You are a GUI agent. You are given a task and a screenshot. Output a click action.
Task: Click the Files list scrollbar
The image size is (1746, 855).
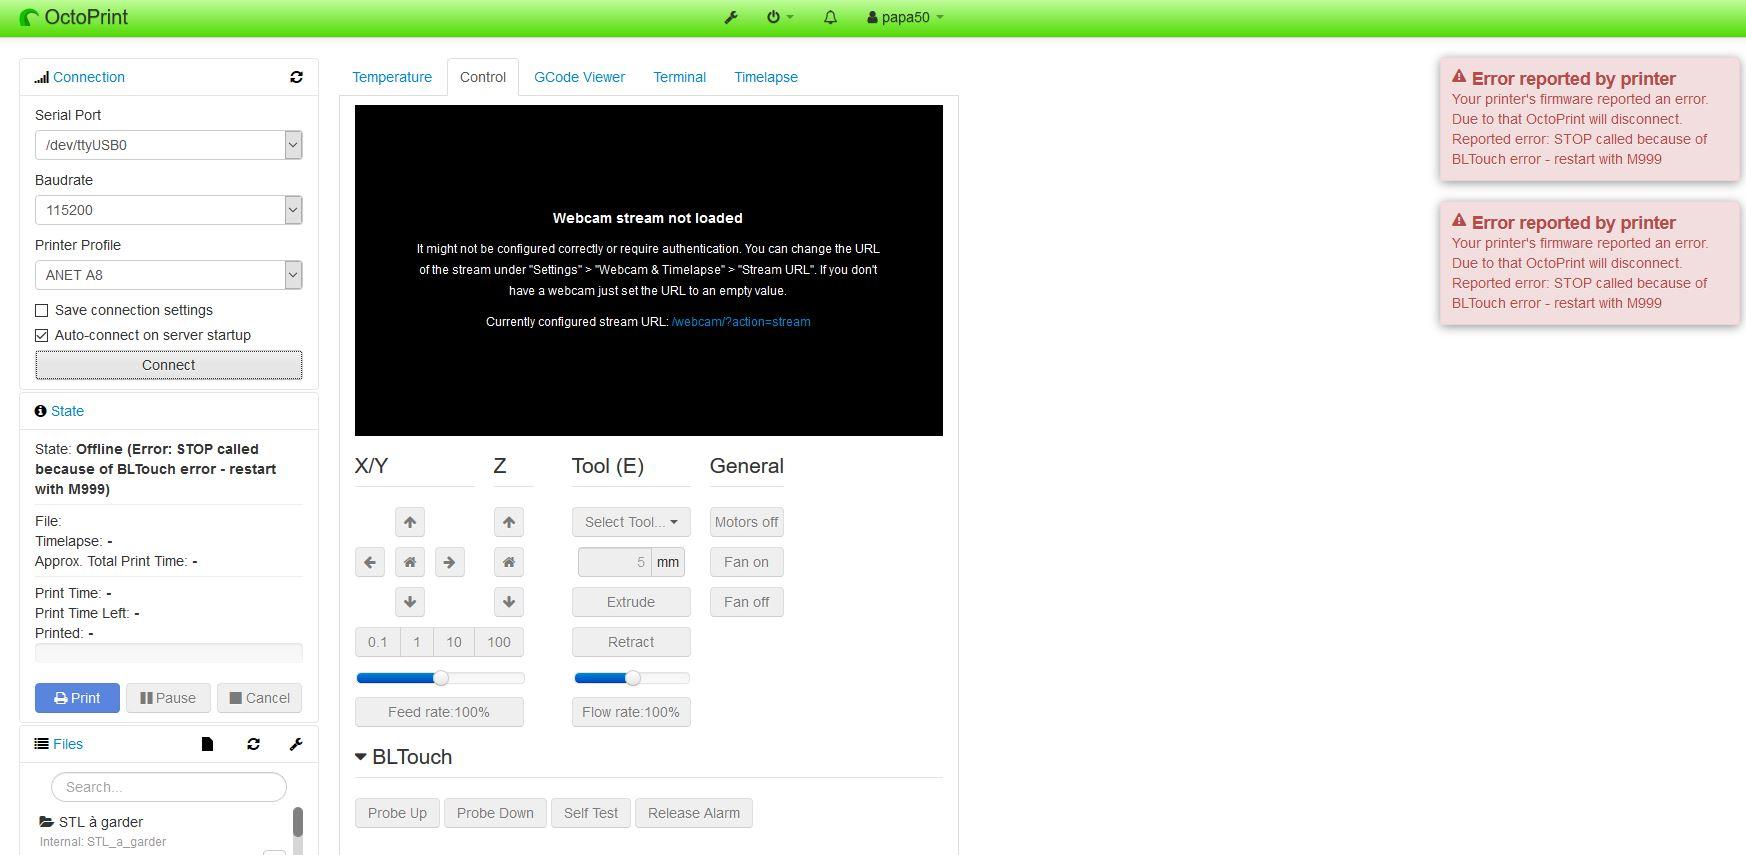[x=297, y=823]
